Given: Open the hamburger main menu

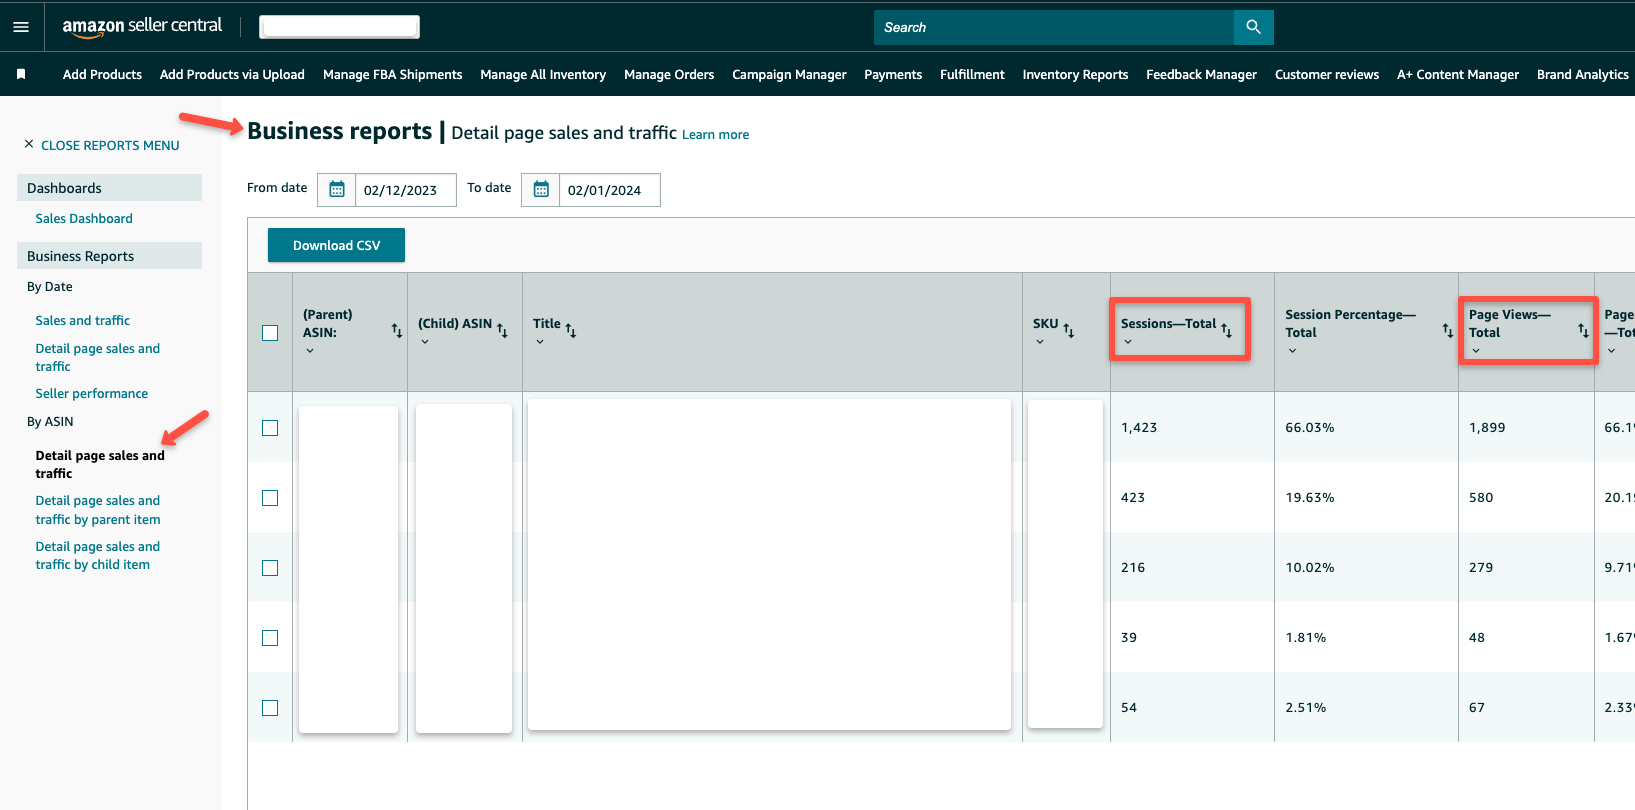Looking at the screenshot, I should point(21,27).
